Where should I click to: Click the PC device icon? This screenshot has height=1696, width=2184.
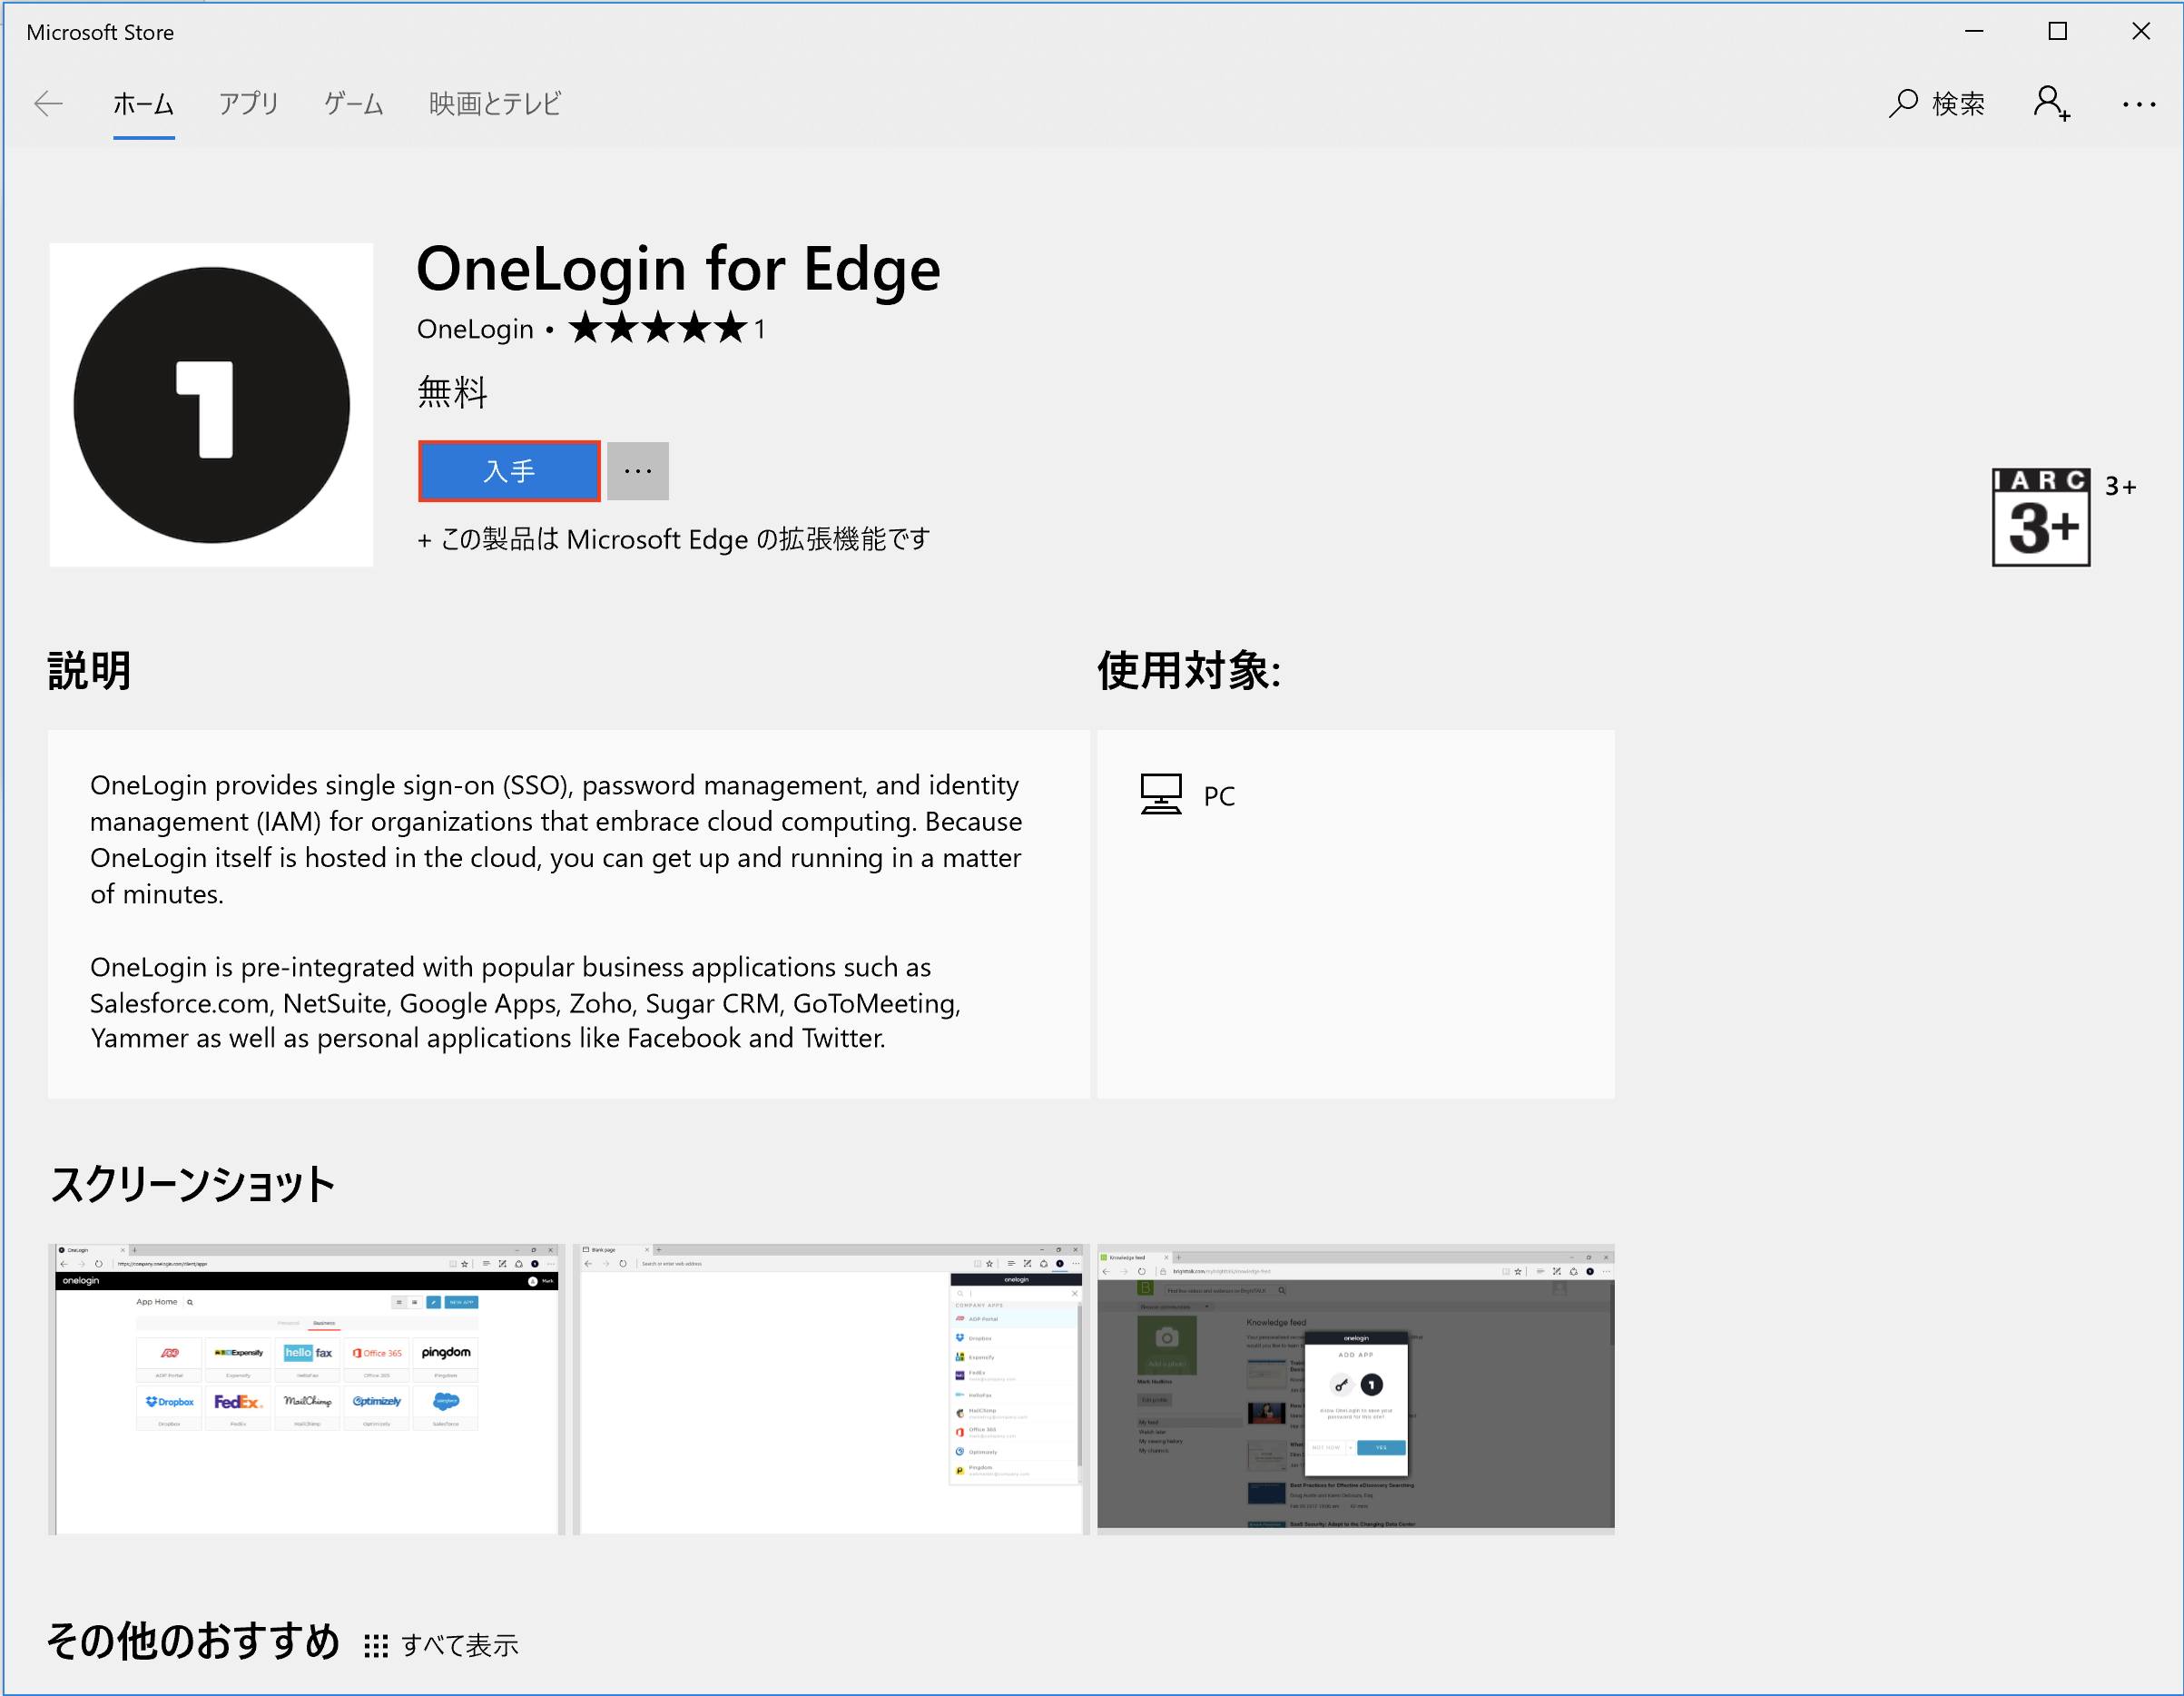coord(1161,795)
